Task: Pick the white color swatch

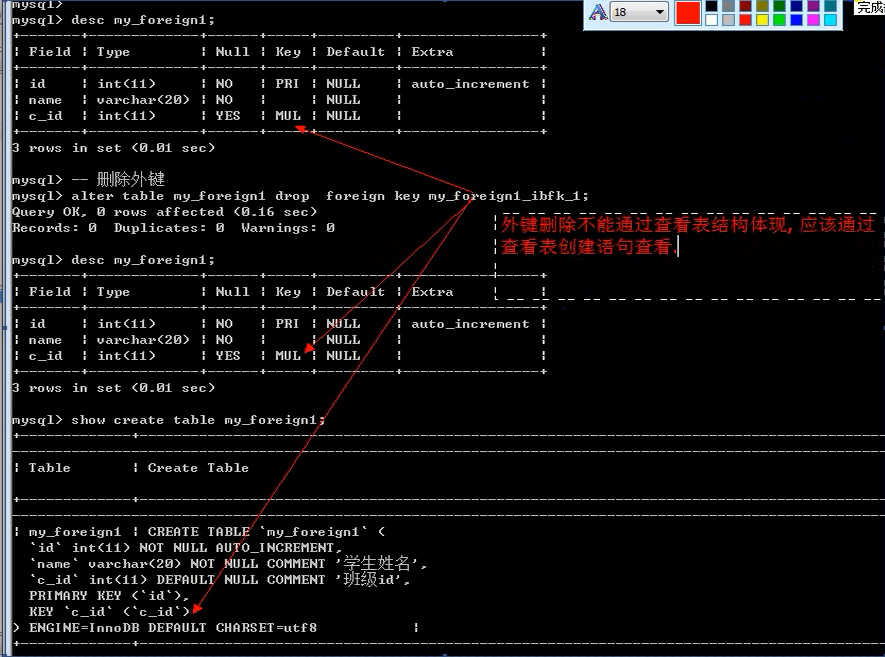Action: (711, 20)
